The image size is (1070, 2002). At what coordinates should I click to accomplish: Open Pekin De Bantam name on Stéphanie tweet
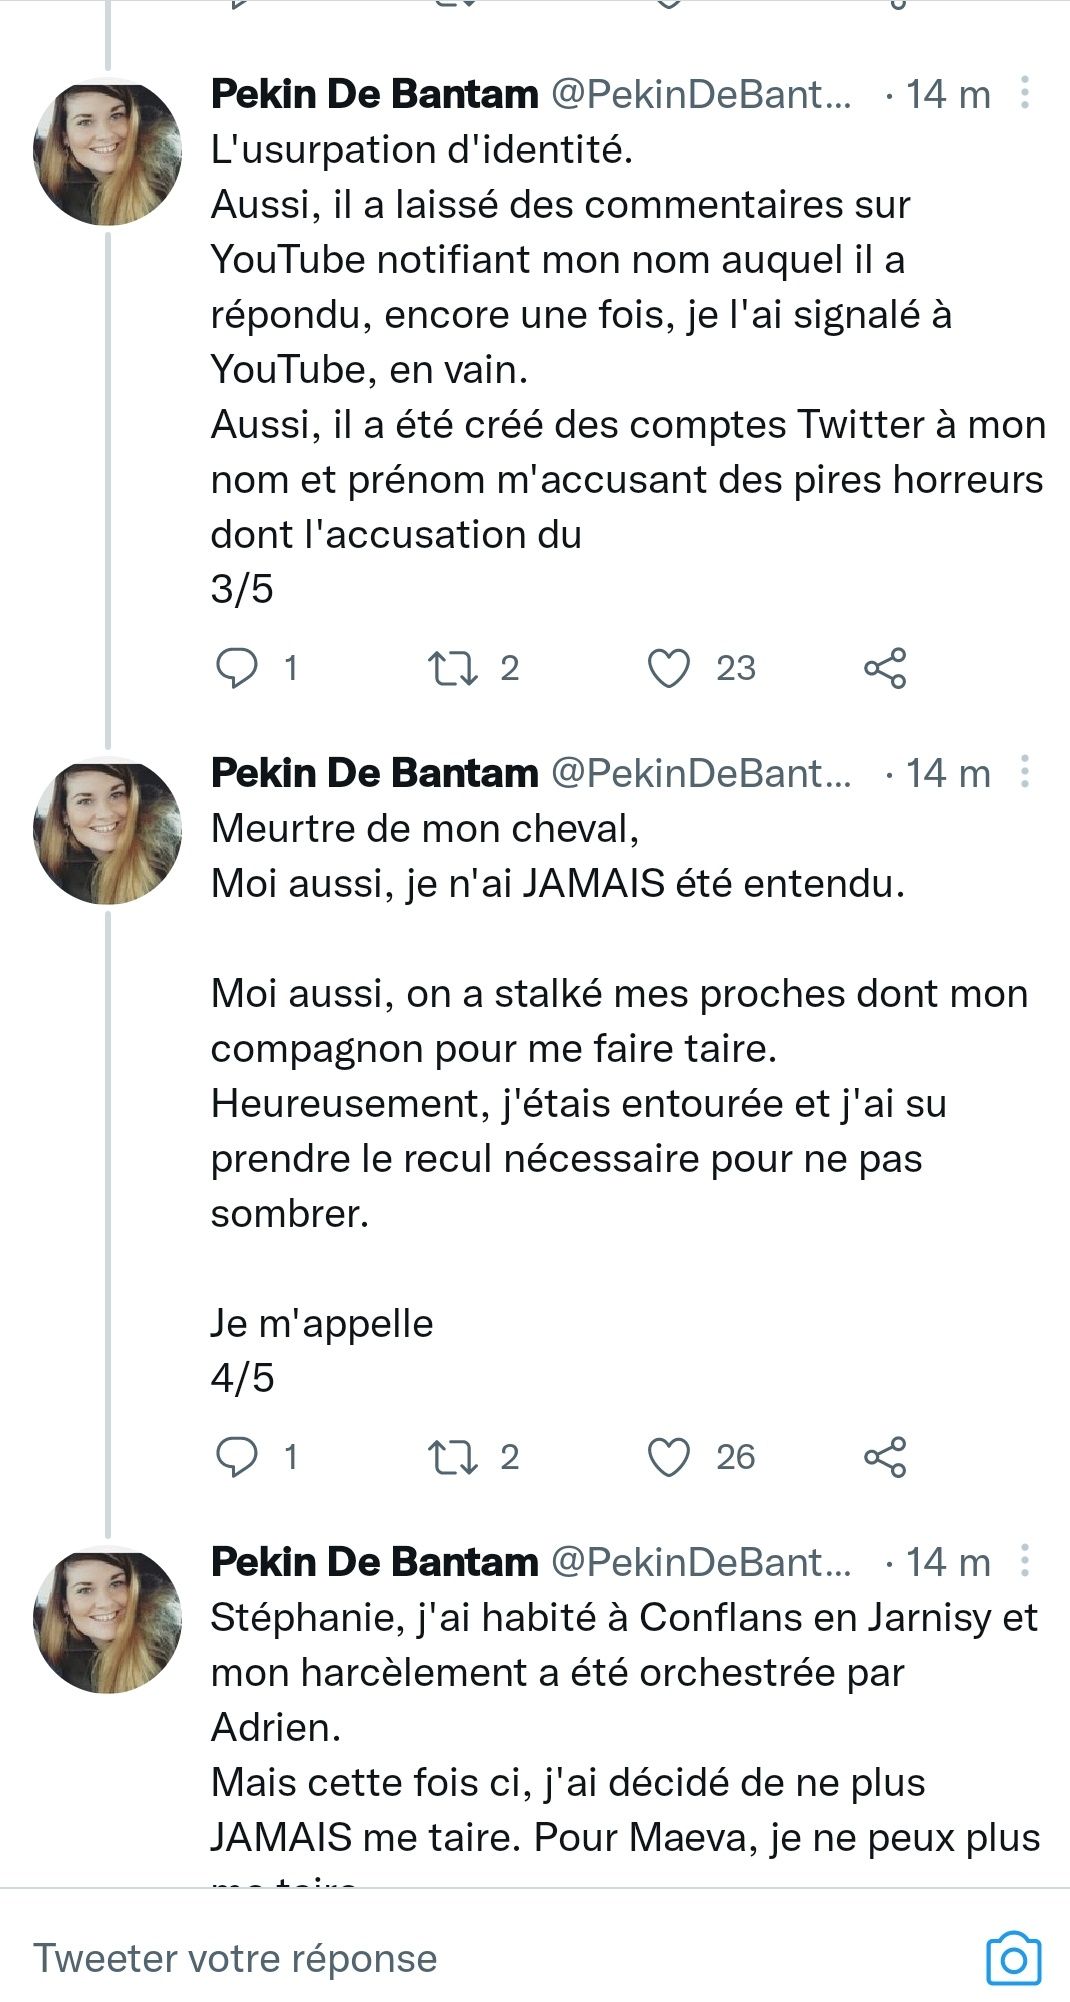(x=375, y=1562)
